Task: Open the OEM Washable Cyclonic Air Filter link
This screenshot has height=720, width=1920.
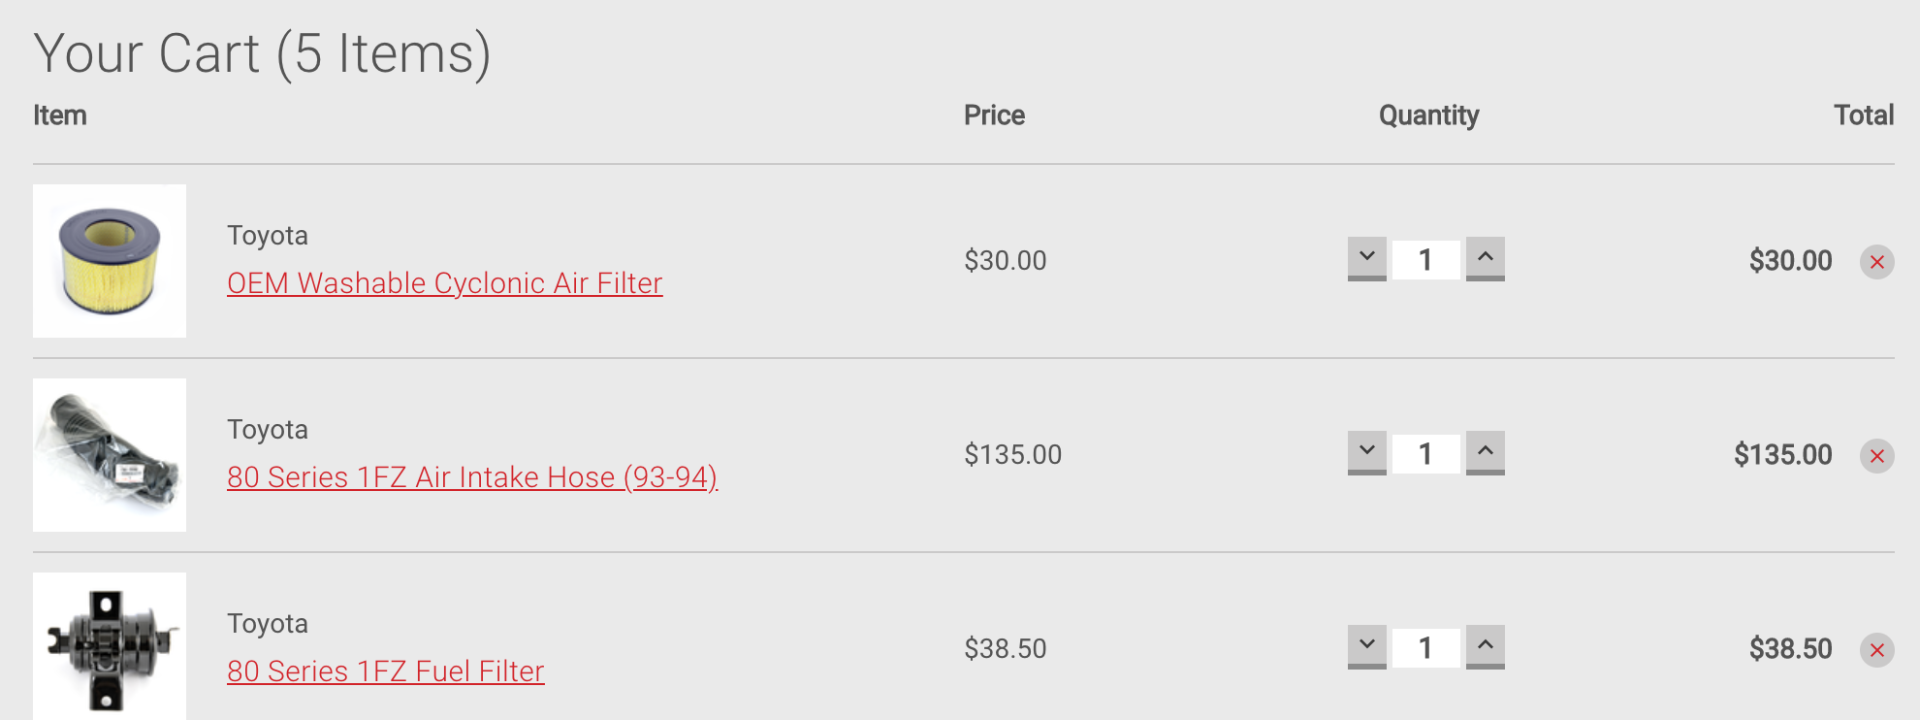Action: (445, 283)
